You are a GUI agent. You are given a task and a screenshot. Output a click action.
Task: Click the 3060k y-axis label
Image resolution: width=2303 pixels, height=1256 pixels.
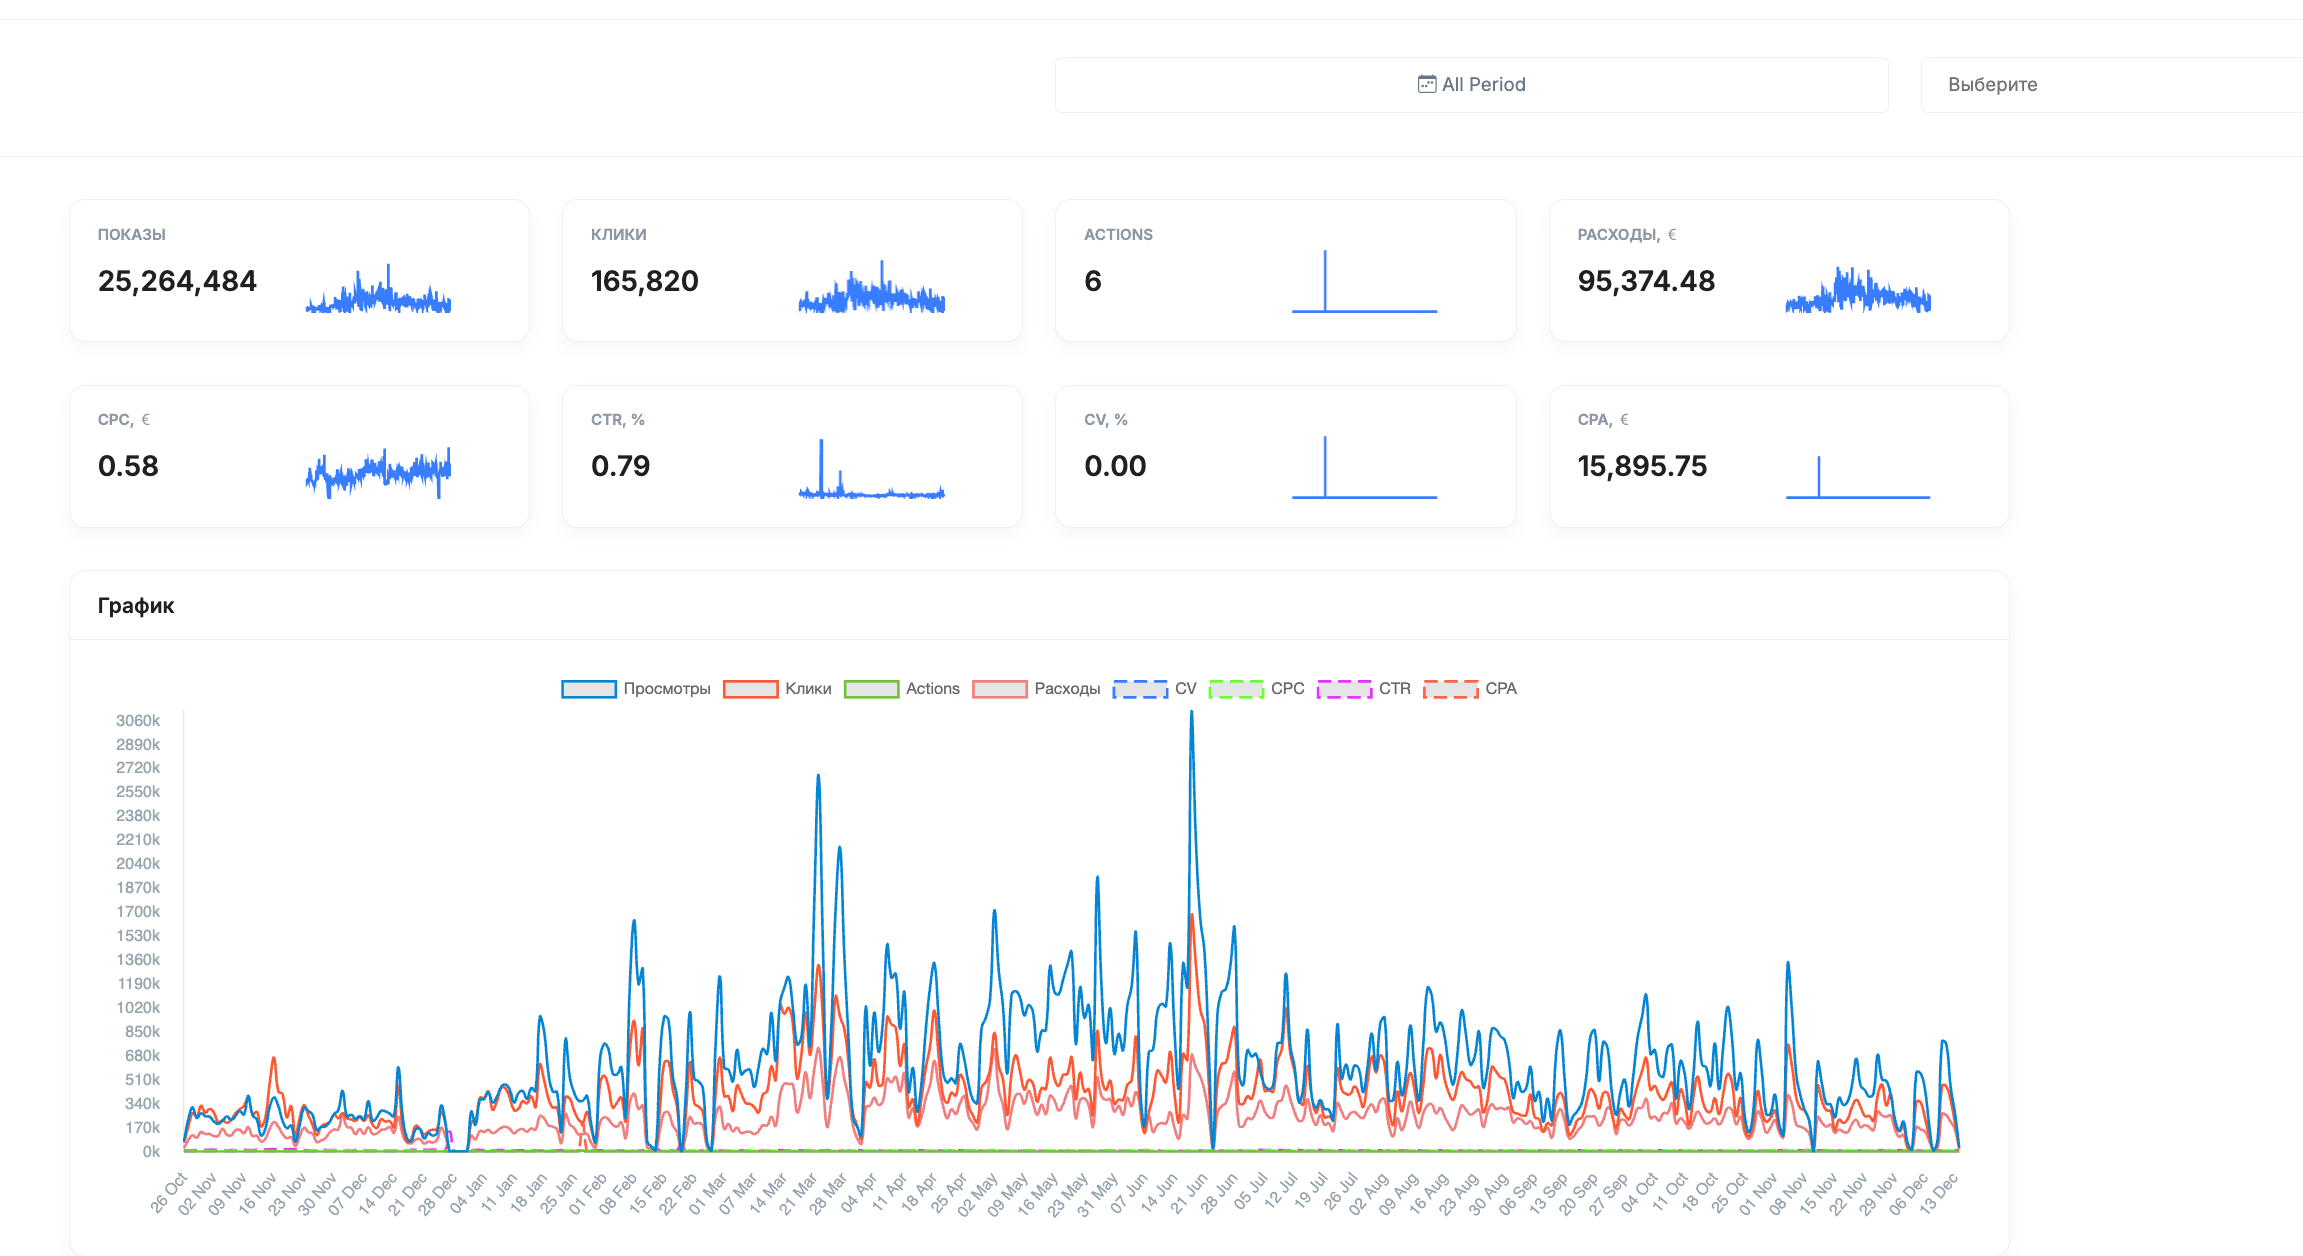(138, 721)
